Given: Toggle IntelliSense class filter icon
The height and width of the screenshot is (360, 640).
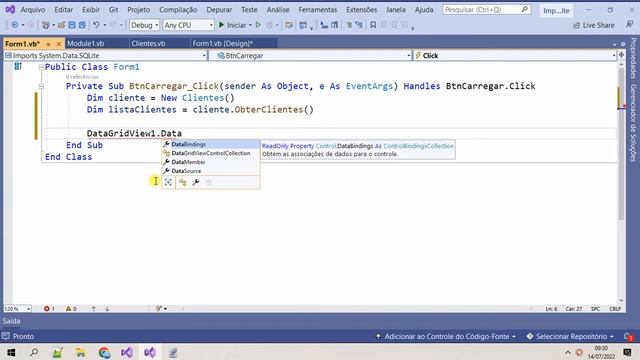Looking at the screenshot, I should (x=182, y=182).
